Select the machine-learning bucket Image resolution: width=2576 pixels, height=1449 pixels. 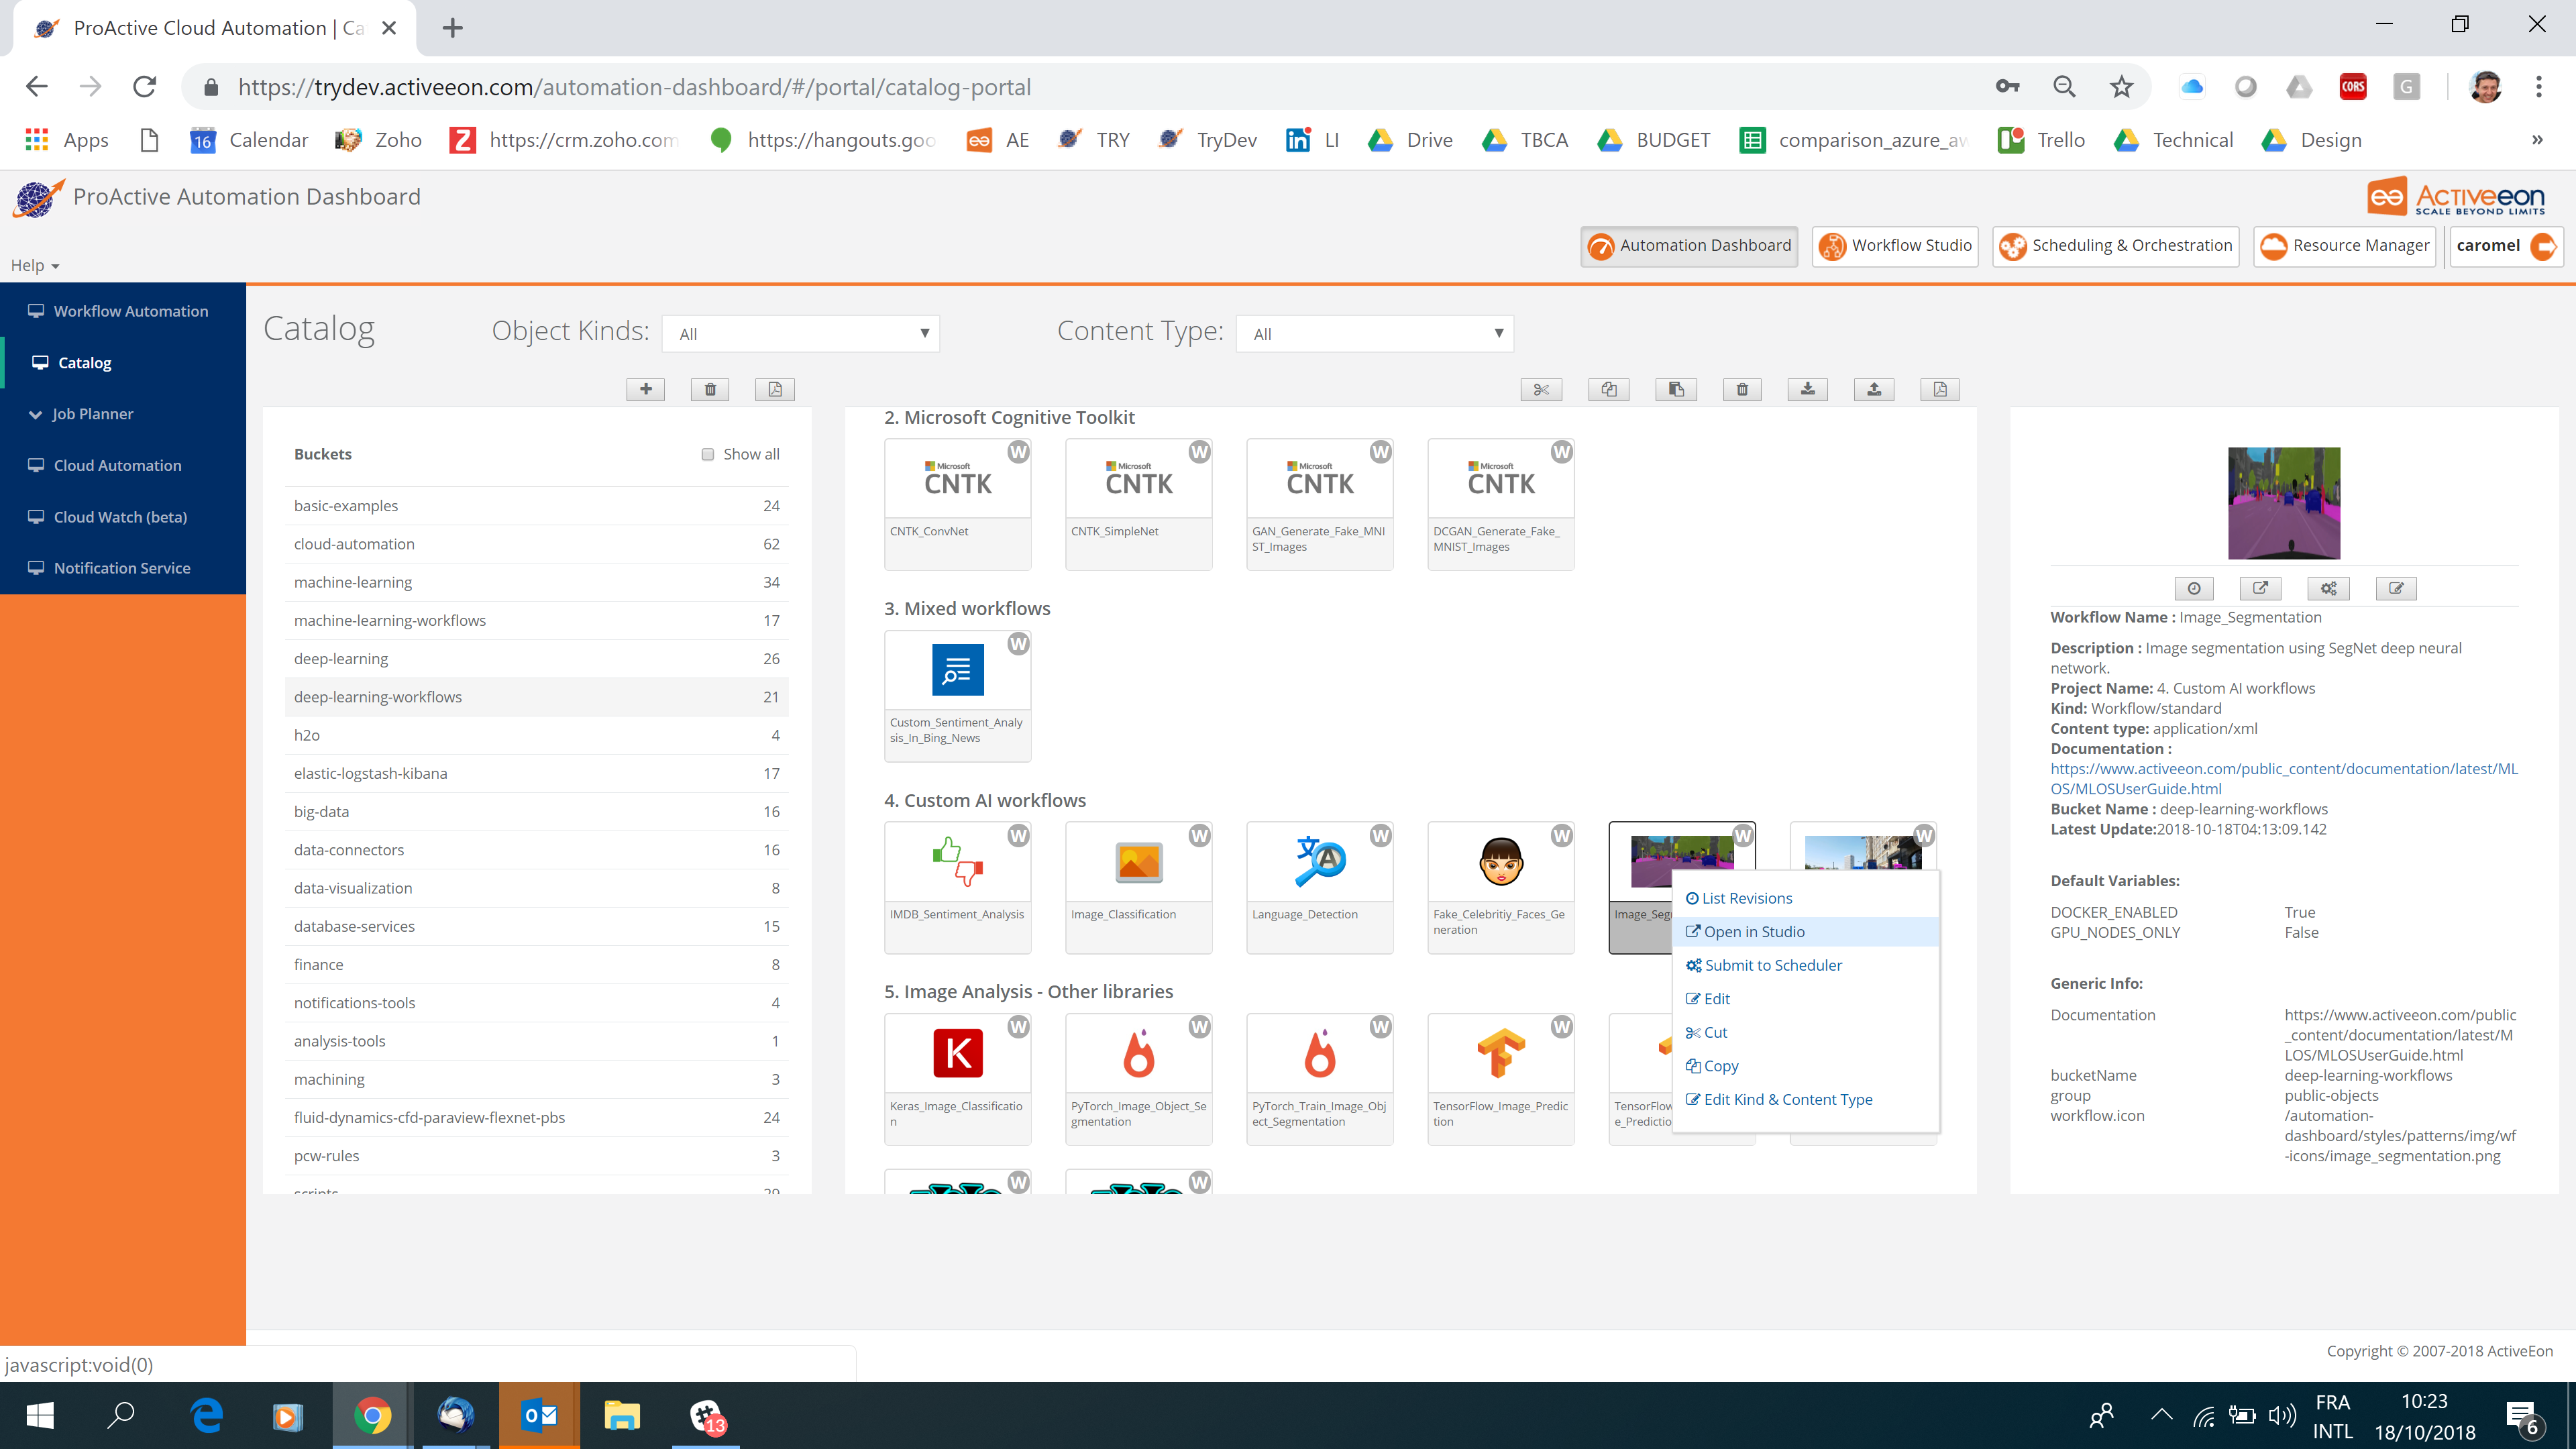(537, 582)
